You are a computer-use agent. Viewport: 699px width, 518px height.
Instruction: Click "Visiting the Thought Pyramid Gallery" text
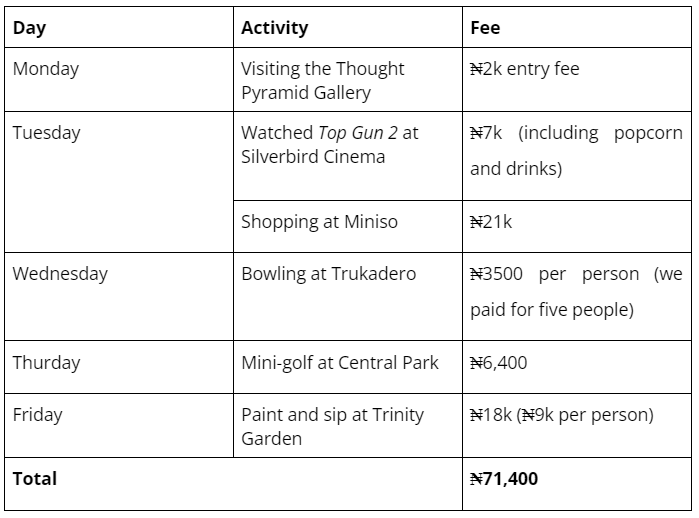(322, 81)
